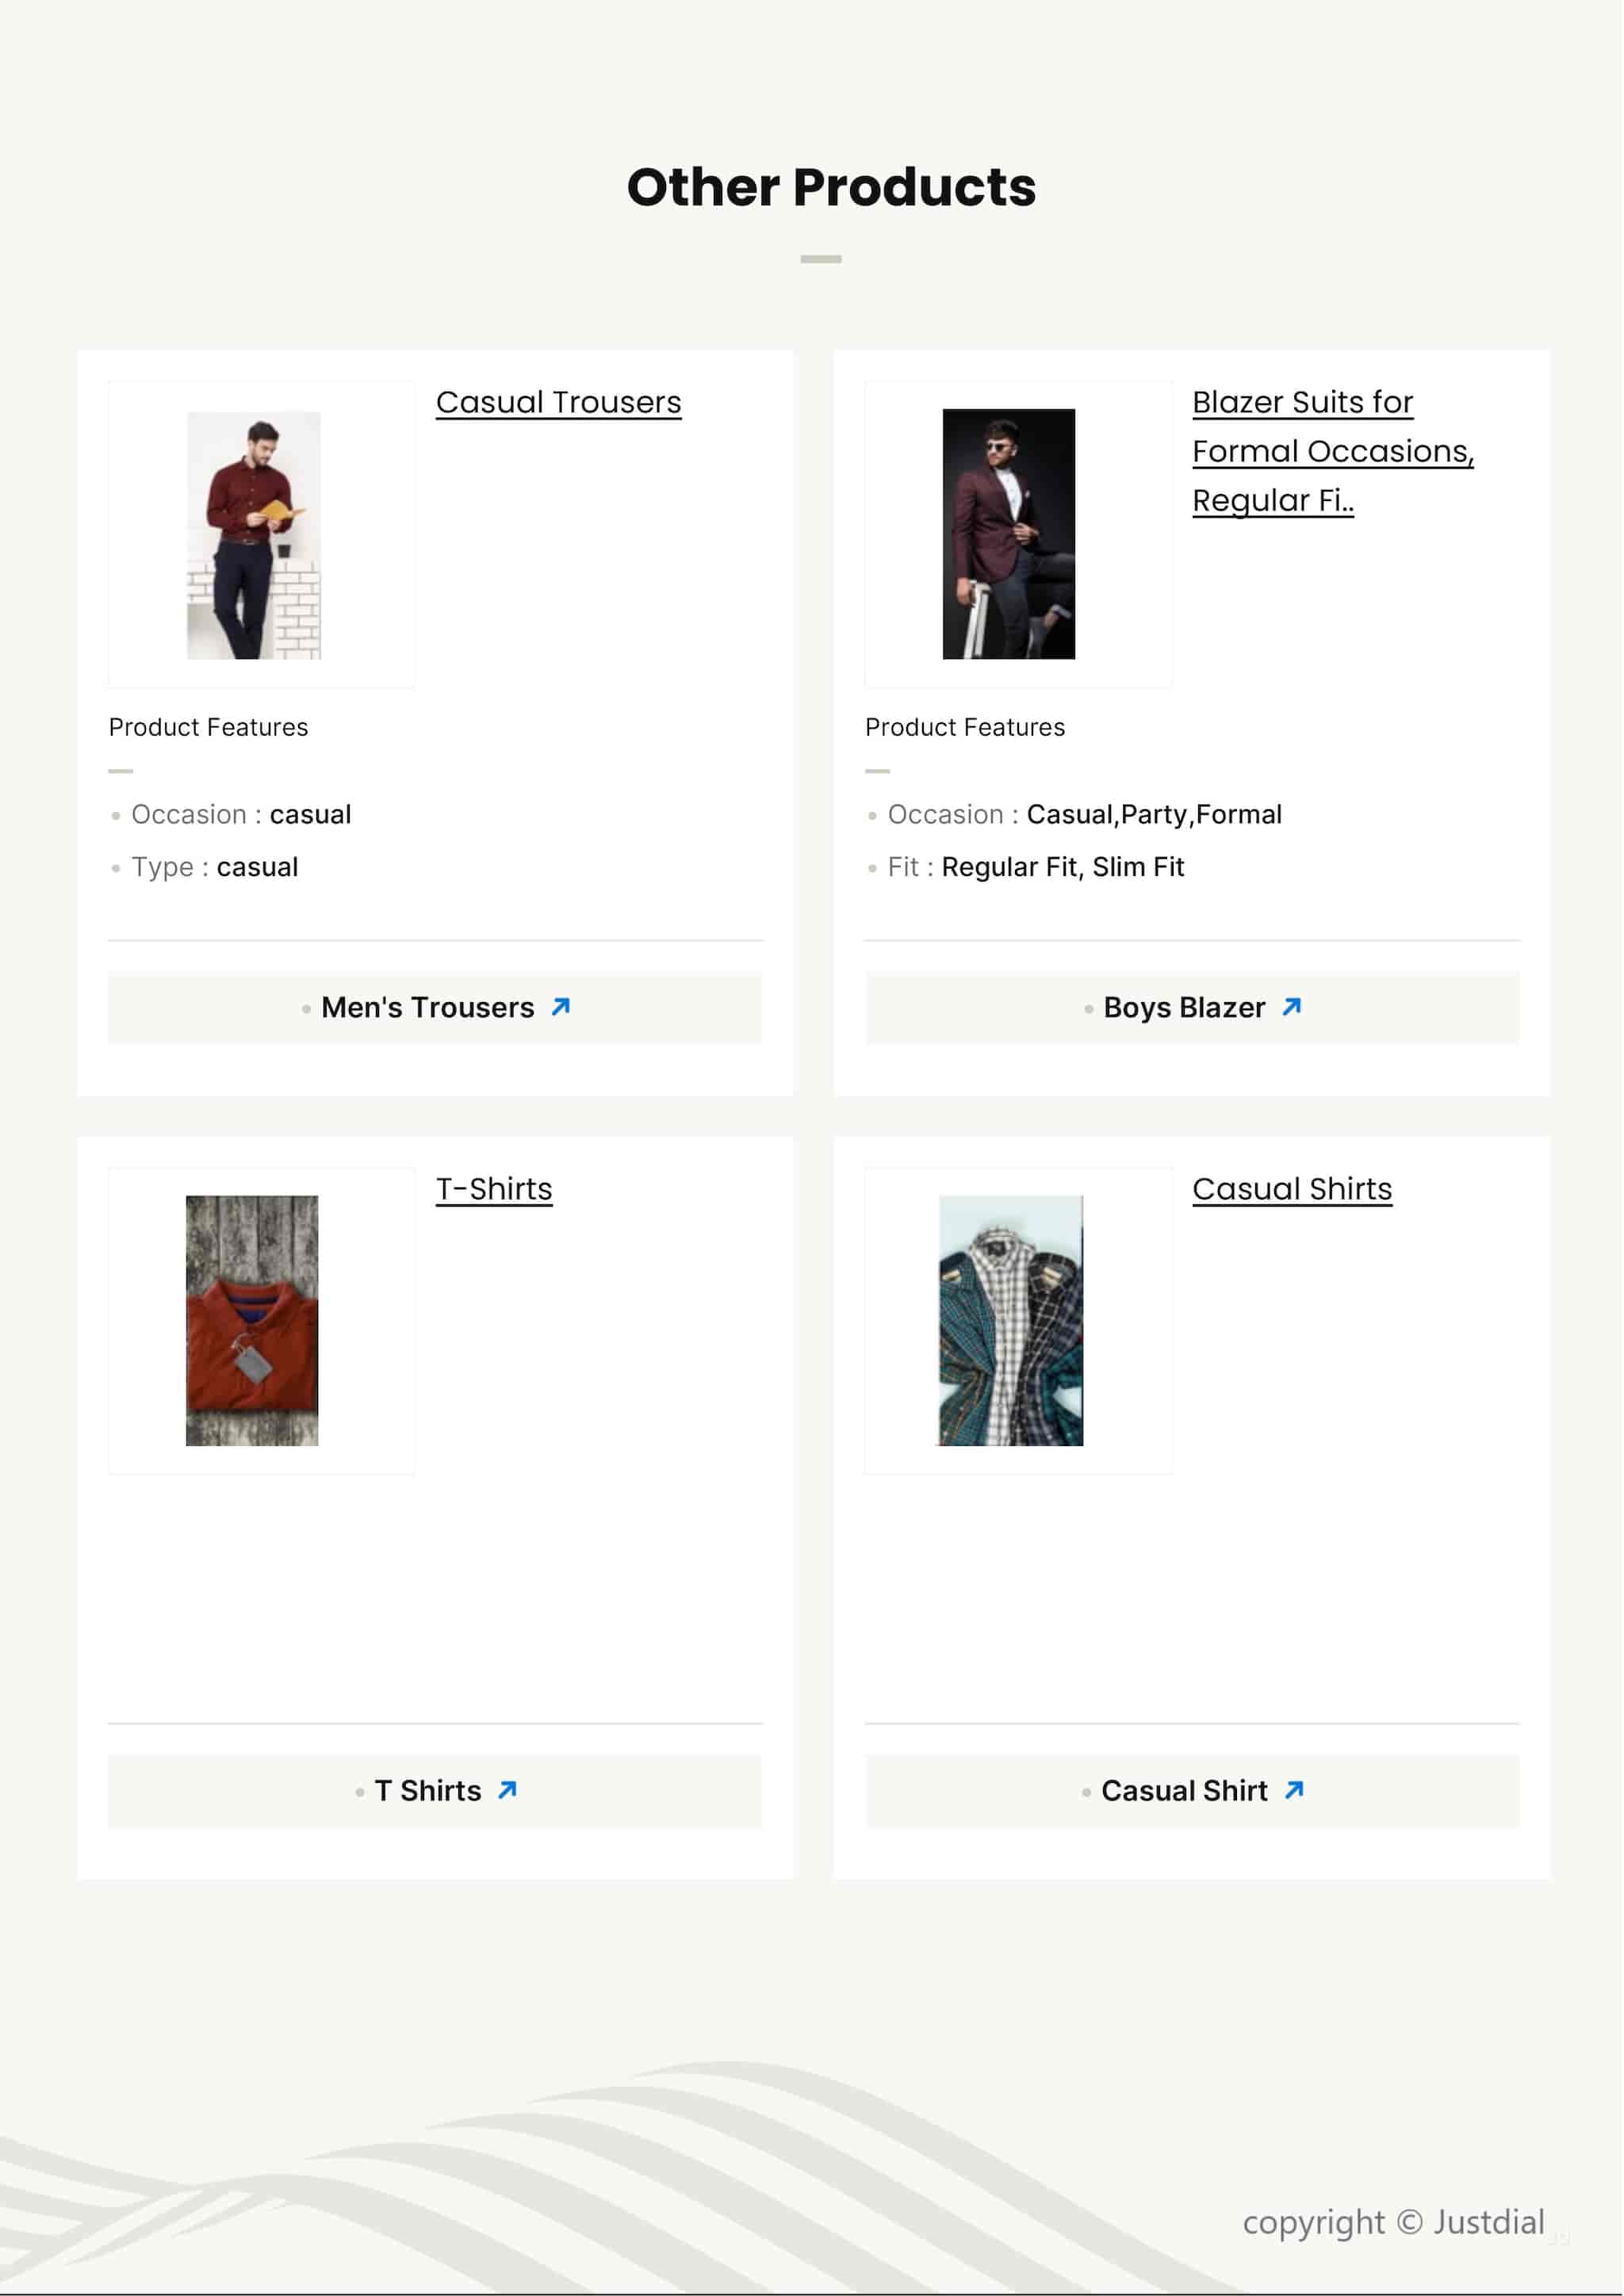1624x2296 pixels.
Task: Open the T-Shirts product title link
Action: (x=494, y=1189)
